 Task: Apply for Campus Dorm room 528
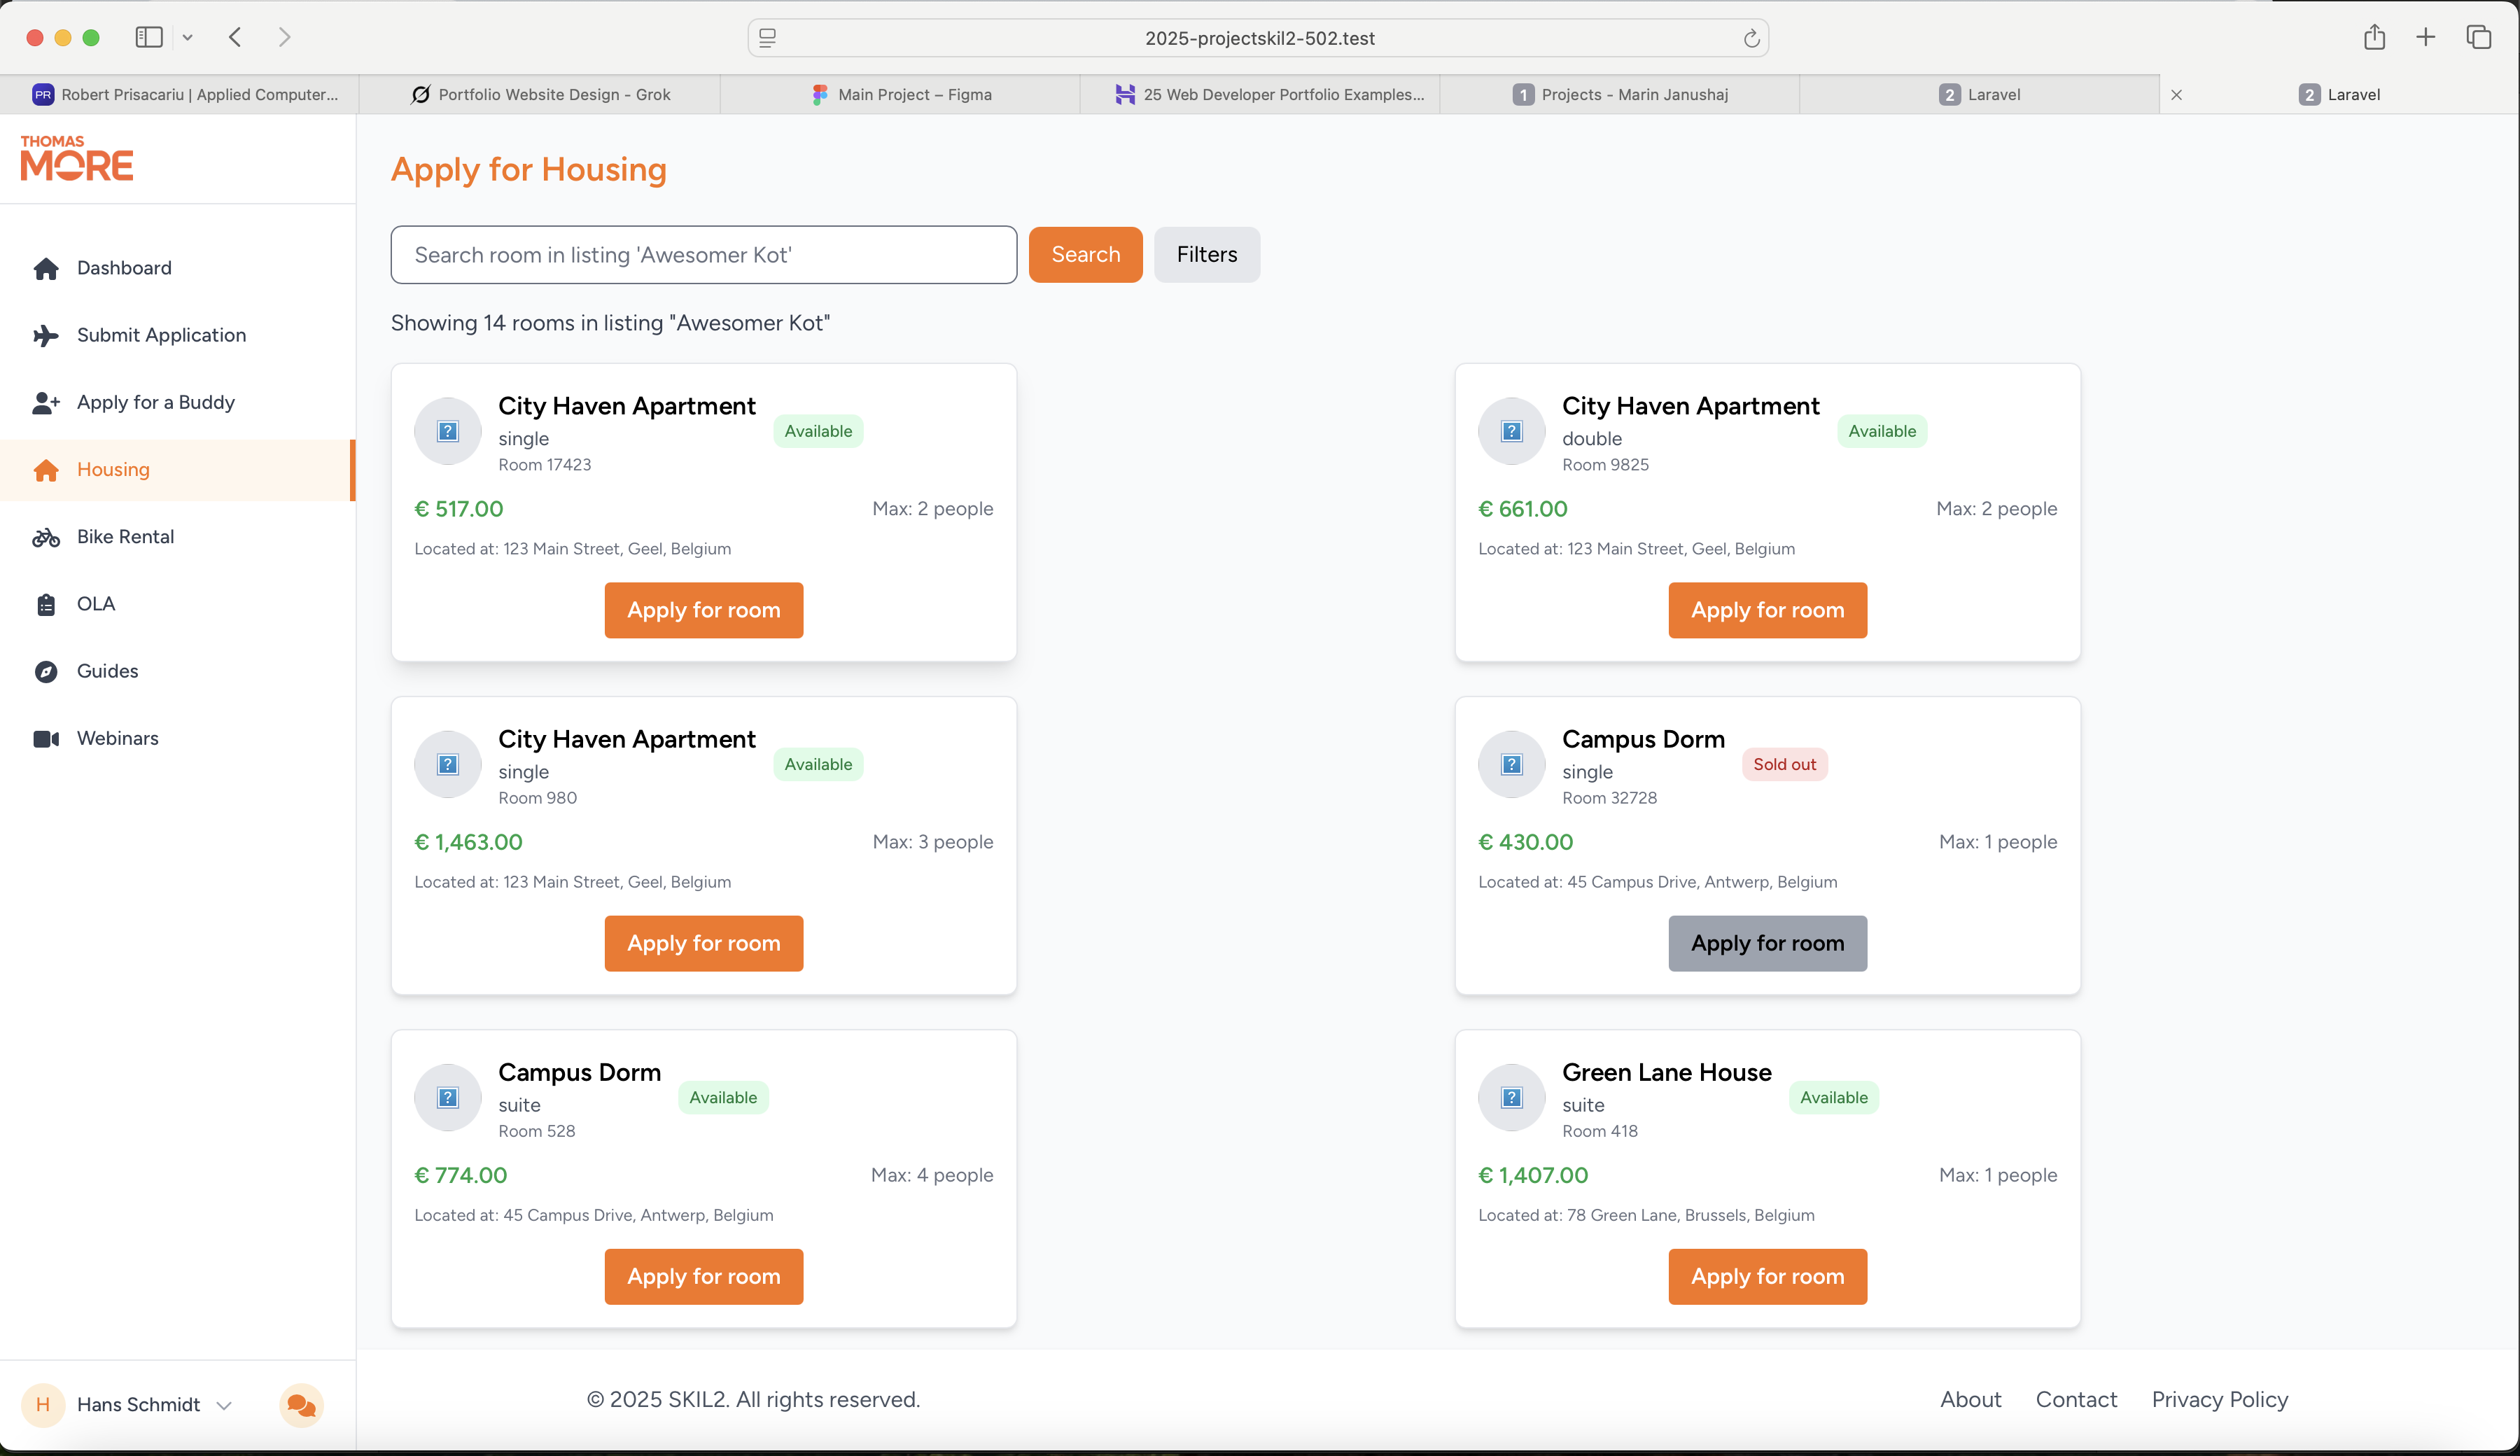pos(704,1276)
